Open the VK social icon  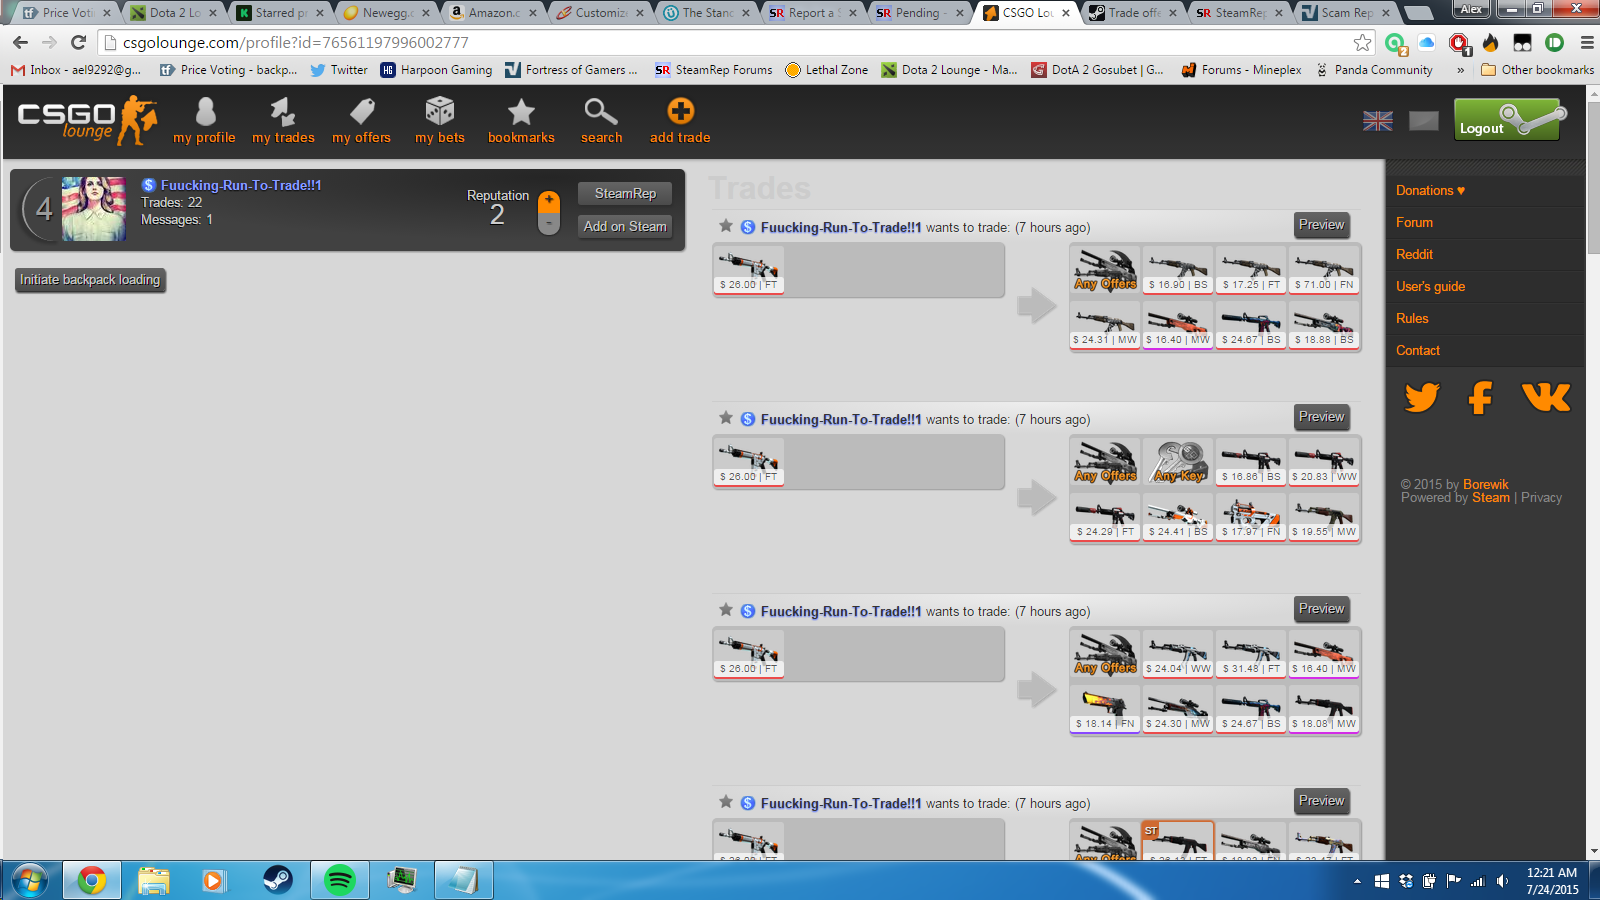click(1545, 397)
